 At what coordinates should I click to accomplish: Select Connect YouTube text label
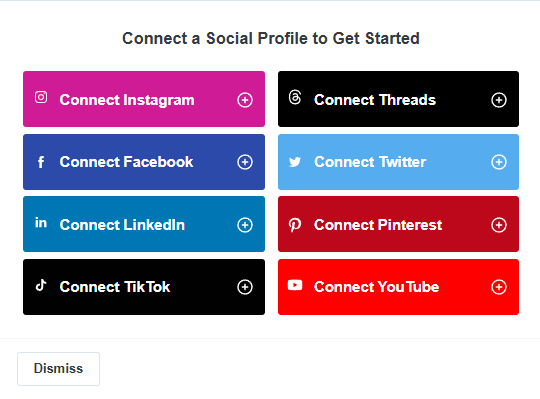pyautogui.click(x=376, y=287)
